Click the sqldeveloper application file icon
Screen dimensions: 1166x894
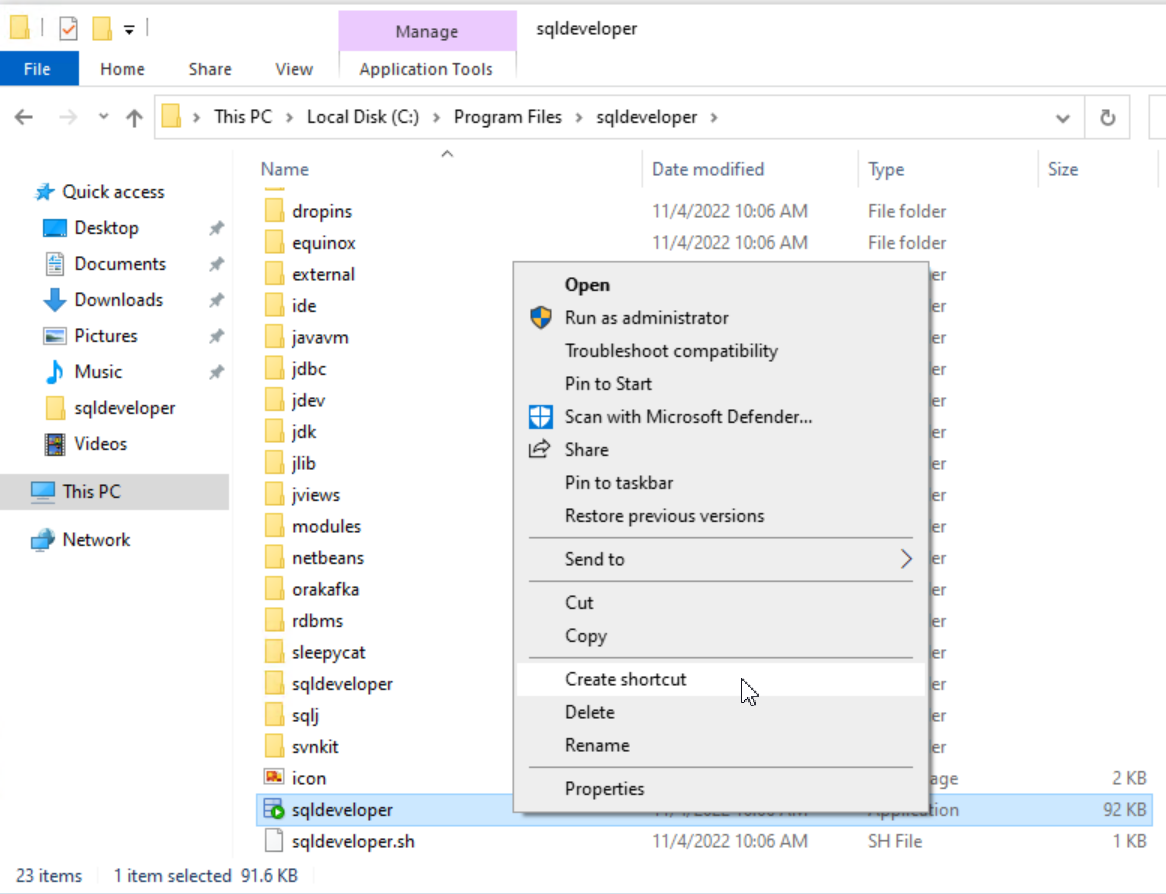click(274, 809)
